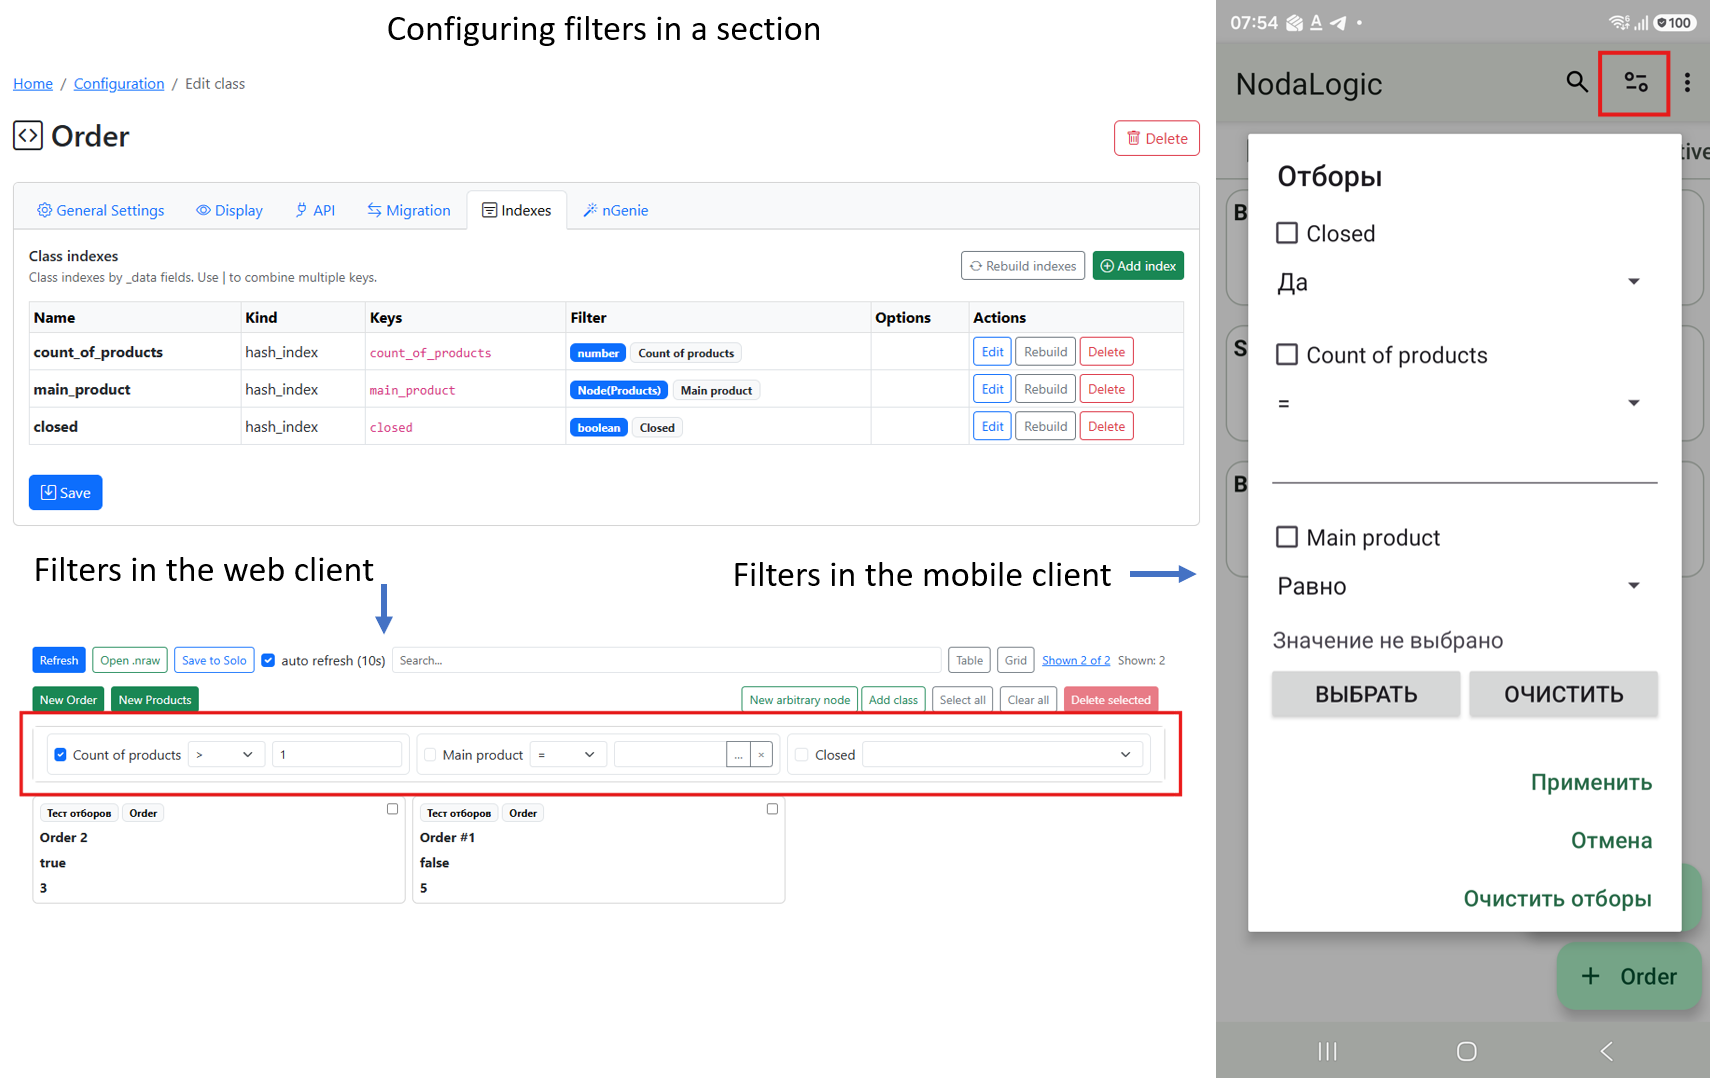Open mobile Count of products operator dropdown
This screenshot has height=1079, width=1710.
click(1461, 403)
